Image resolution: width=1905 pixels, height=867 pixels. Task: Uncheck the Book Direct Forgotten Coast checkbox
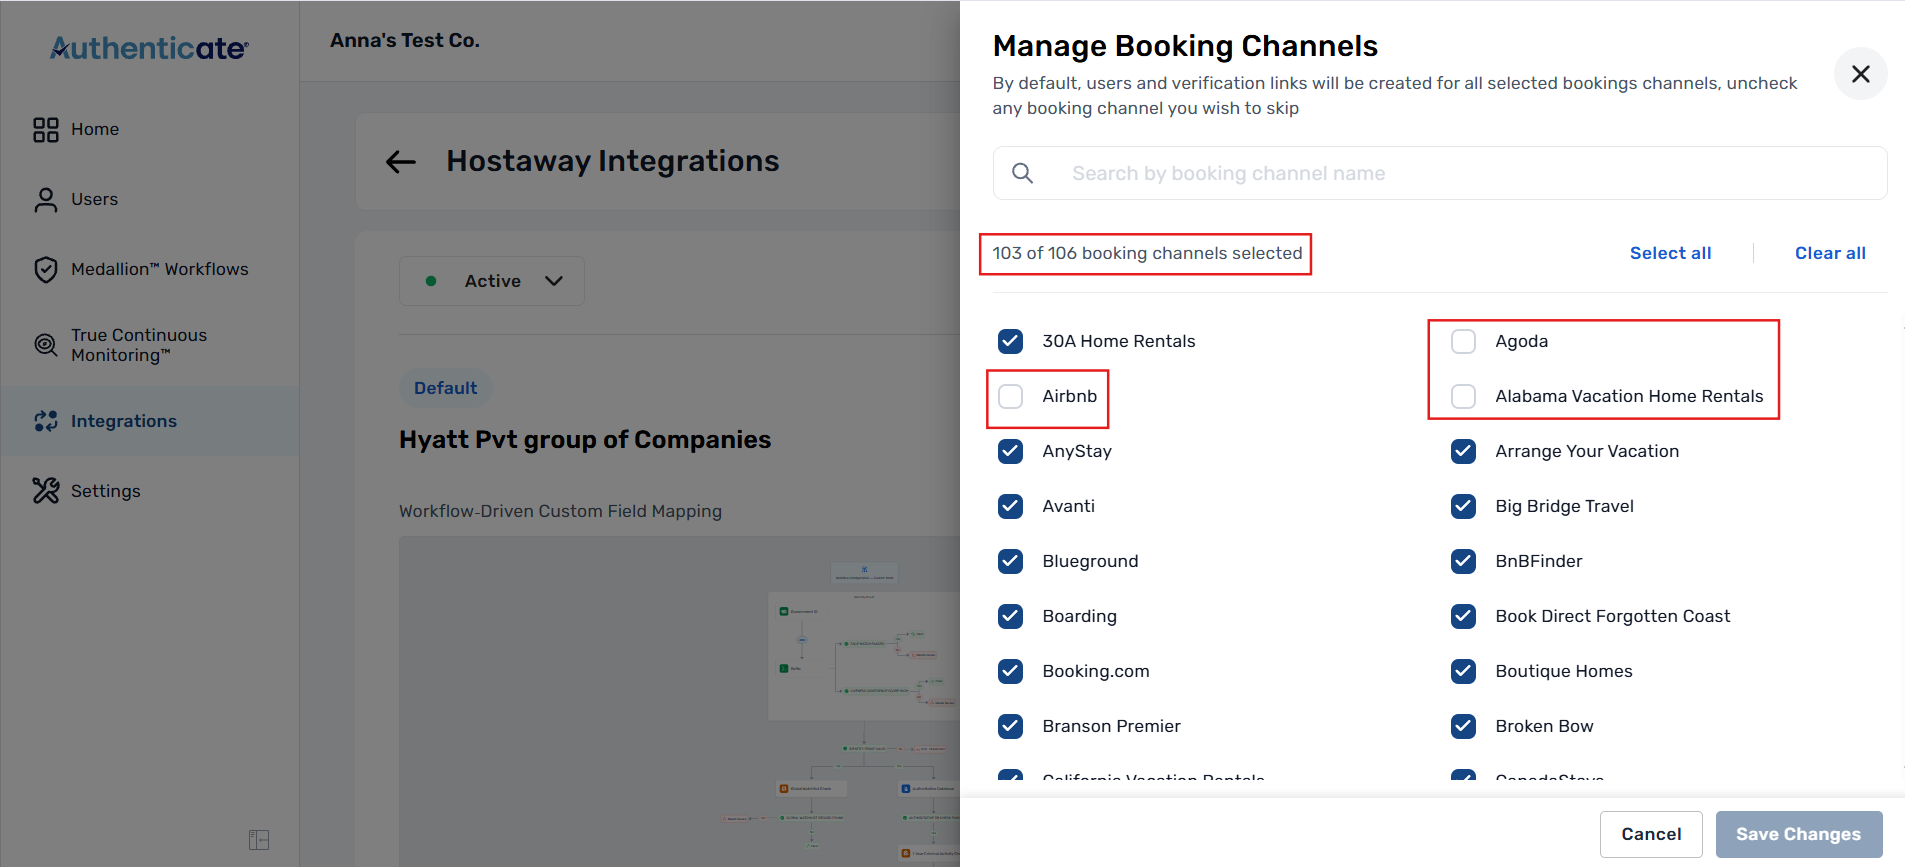pyautogui.click(x=1463, y=616)
